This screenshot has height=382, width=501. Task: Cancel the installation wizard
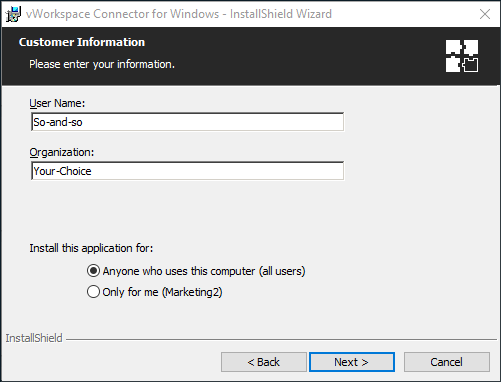point(447,362)
